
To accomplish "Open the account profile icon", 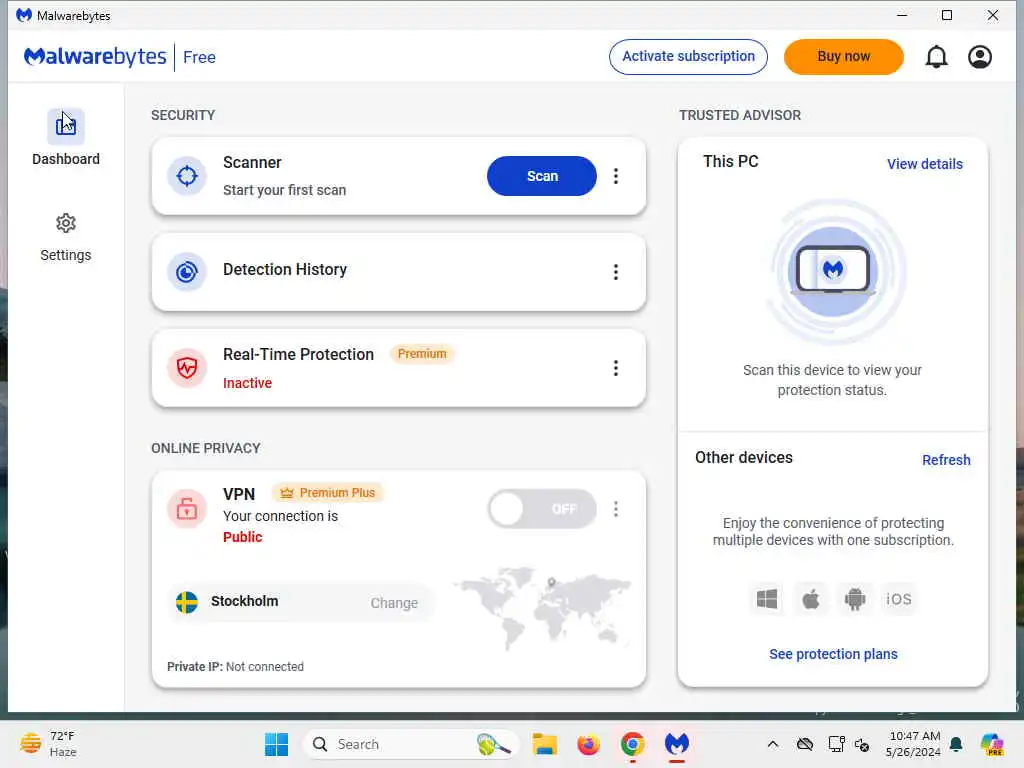I will (980, 57).
